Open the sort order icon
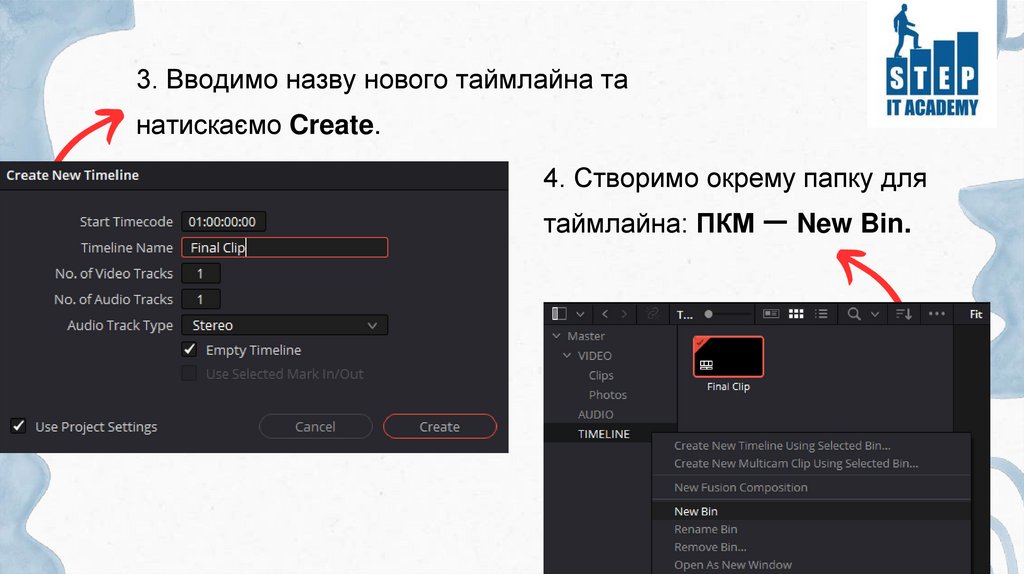This screenshot has height=574, width=1024. (x=904, y=314)
